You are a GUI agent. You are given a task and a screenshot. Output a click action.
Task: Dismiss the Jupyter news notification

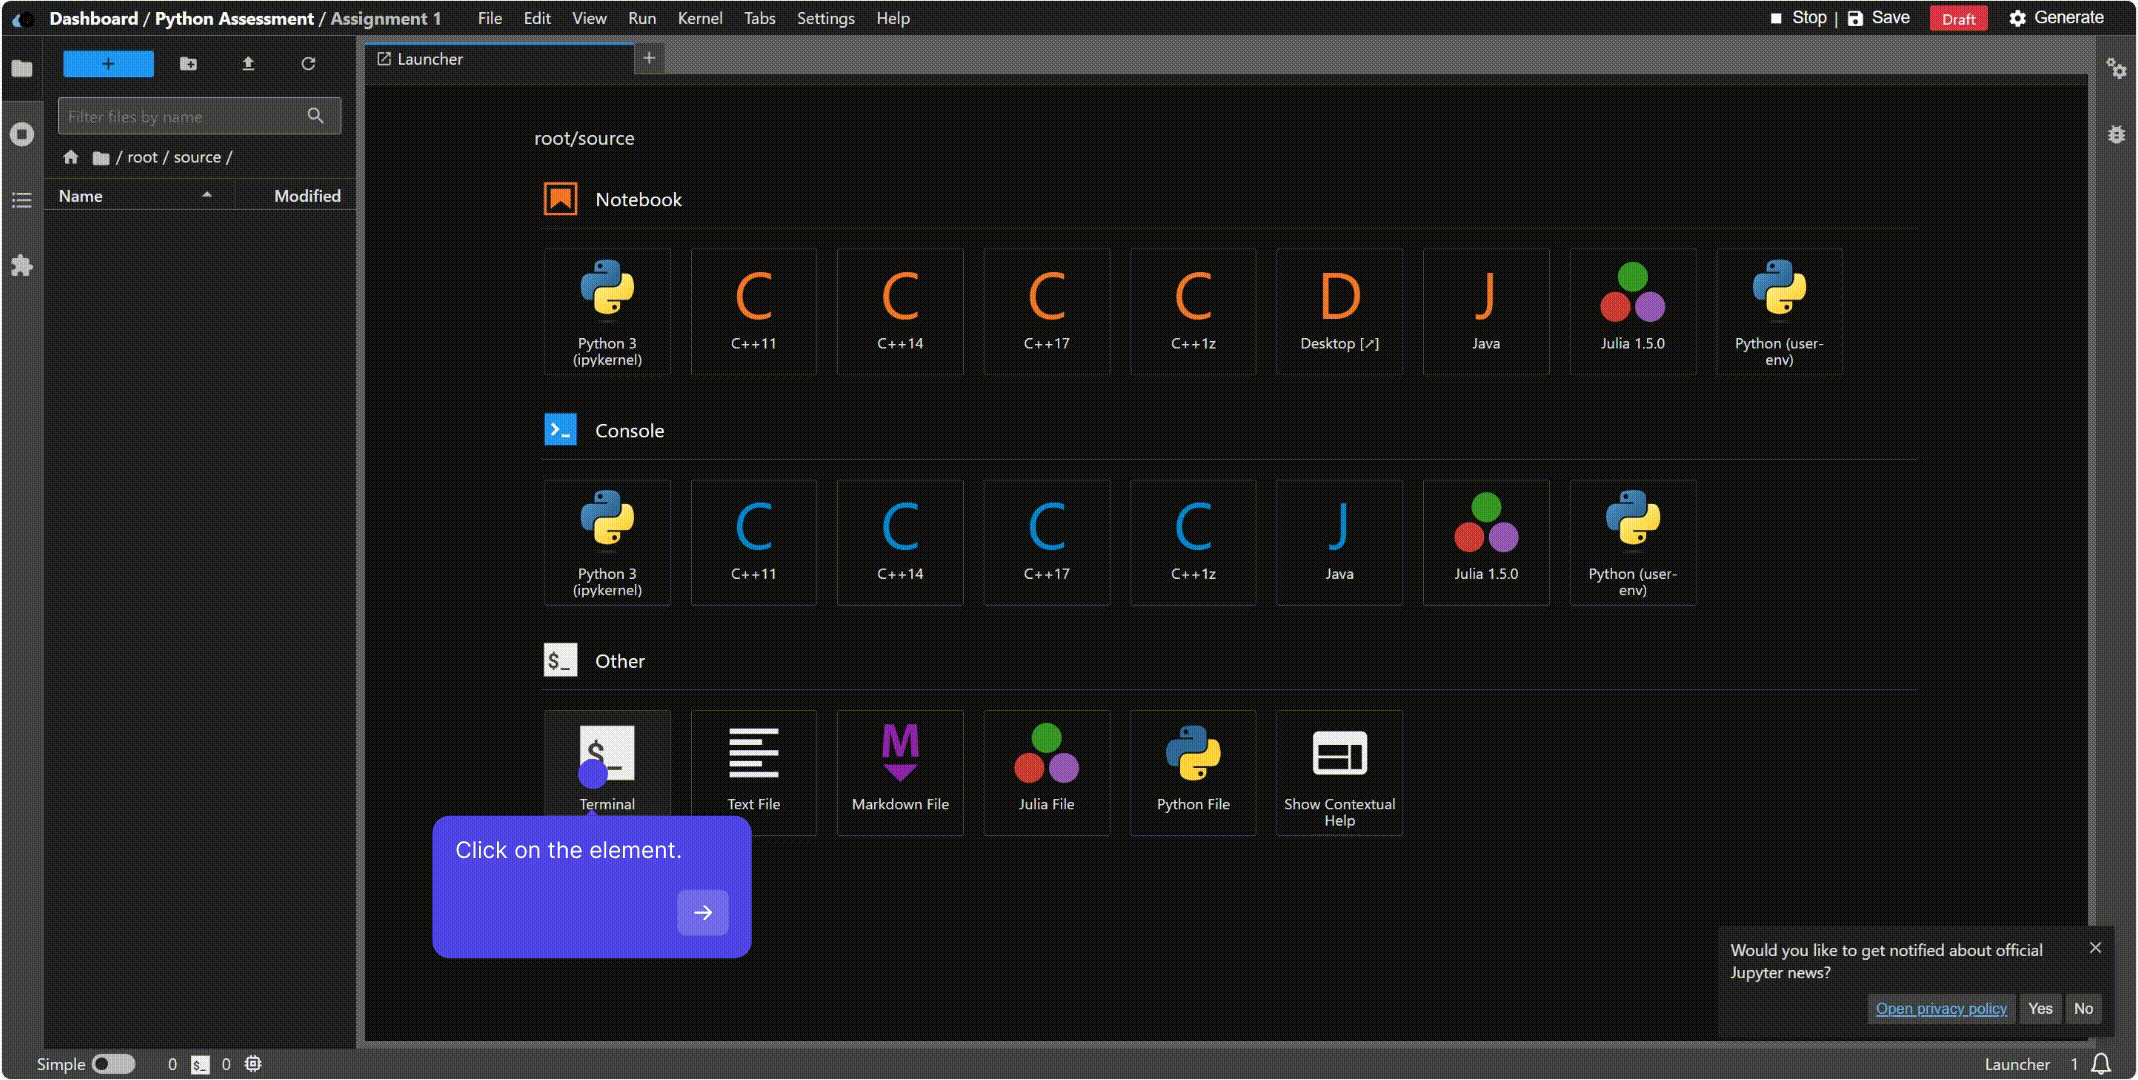coord(2095,947)
